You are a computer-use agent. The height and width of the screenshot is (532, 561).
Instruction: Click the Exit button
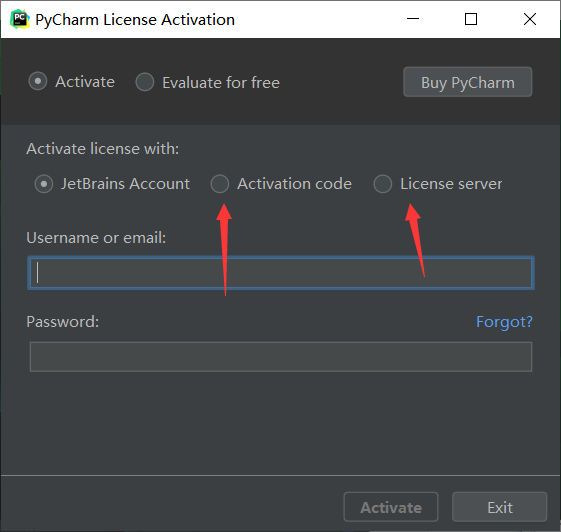pos(499,507)
